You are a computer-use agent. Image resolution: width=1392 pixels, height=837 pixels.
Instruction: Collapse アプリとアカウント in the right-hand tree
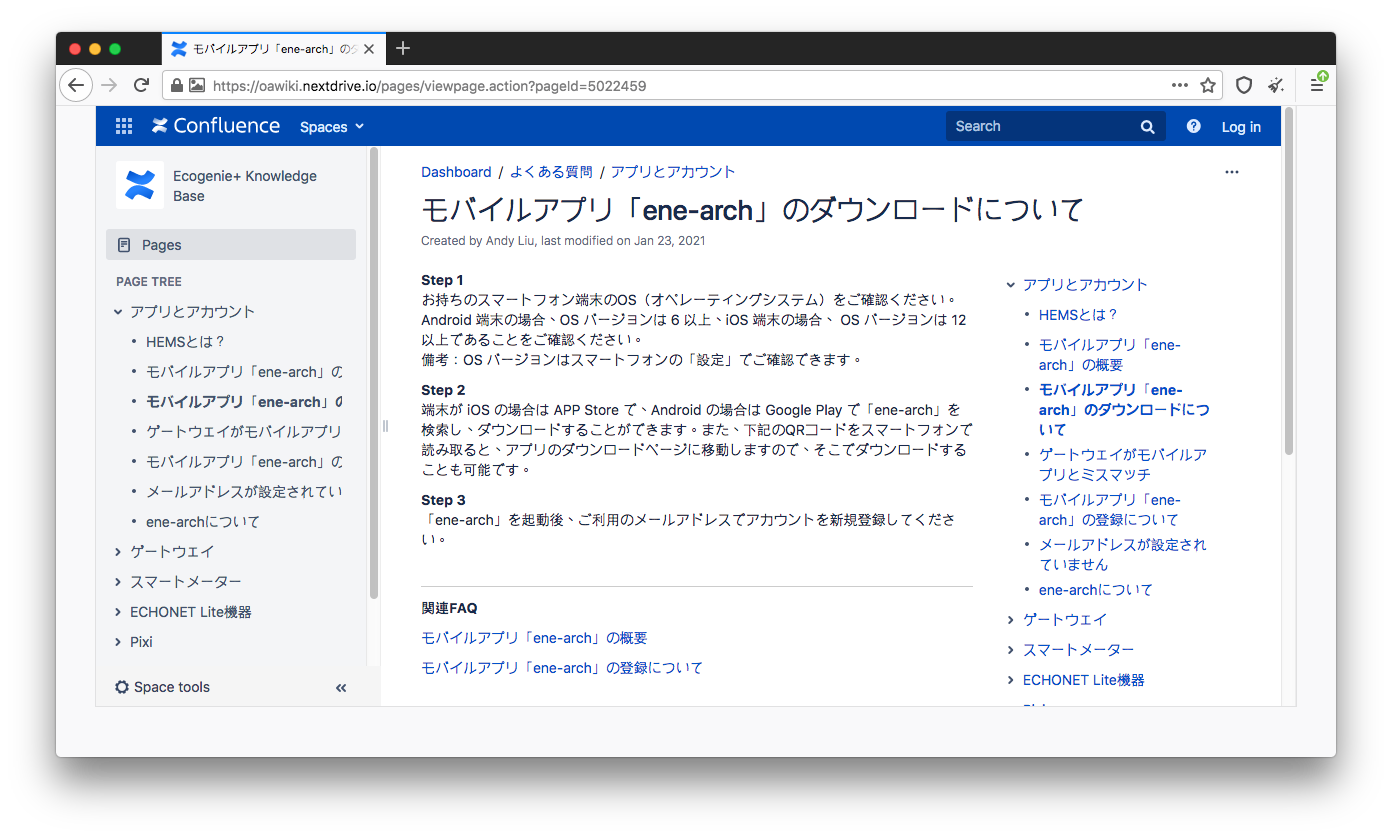1010,285
